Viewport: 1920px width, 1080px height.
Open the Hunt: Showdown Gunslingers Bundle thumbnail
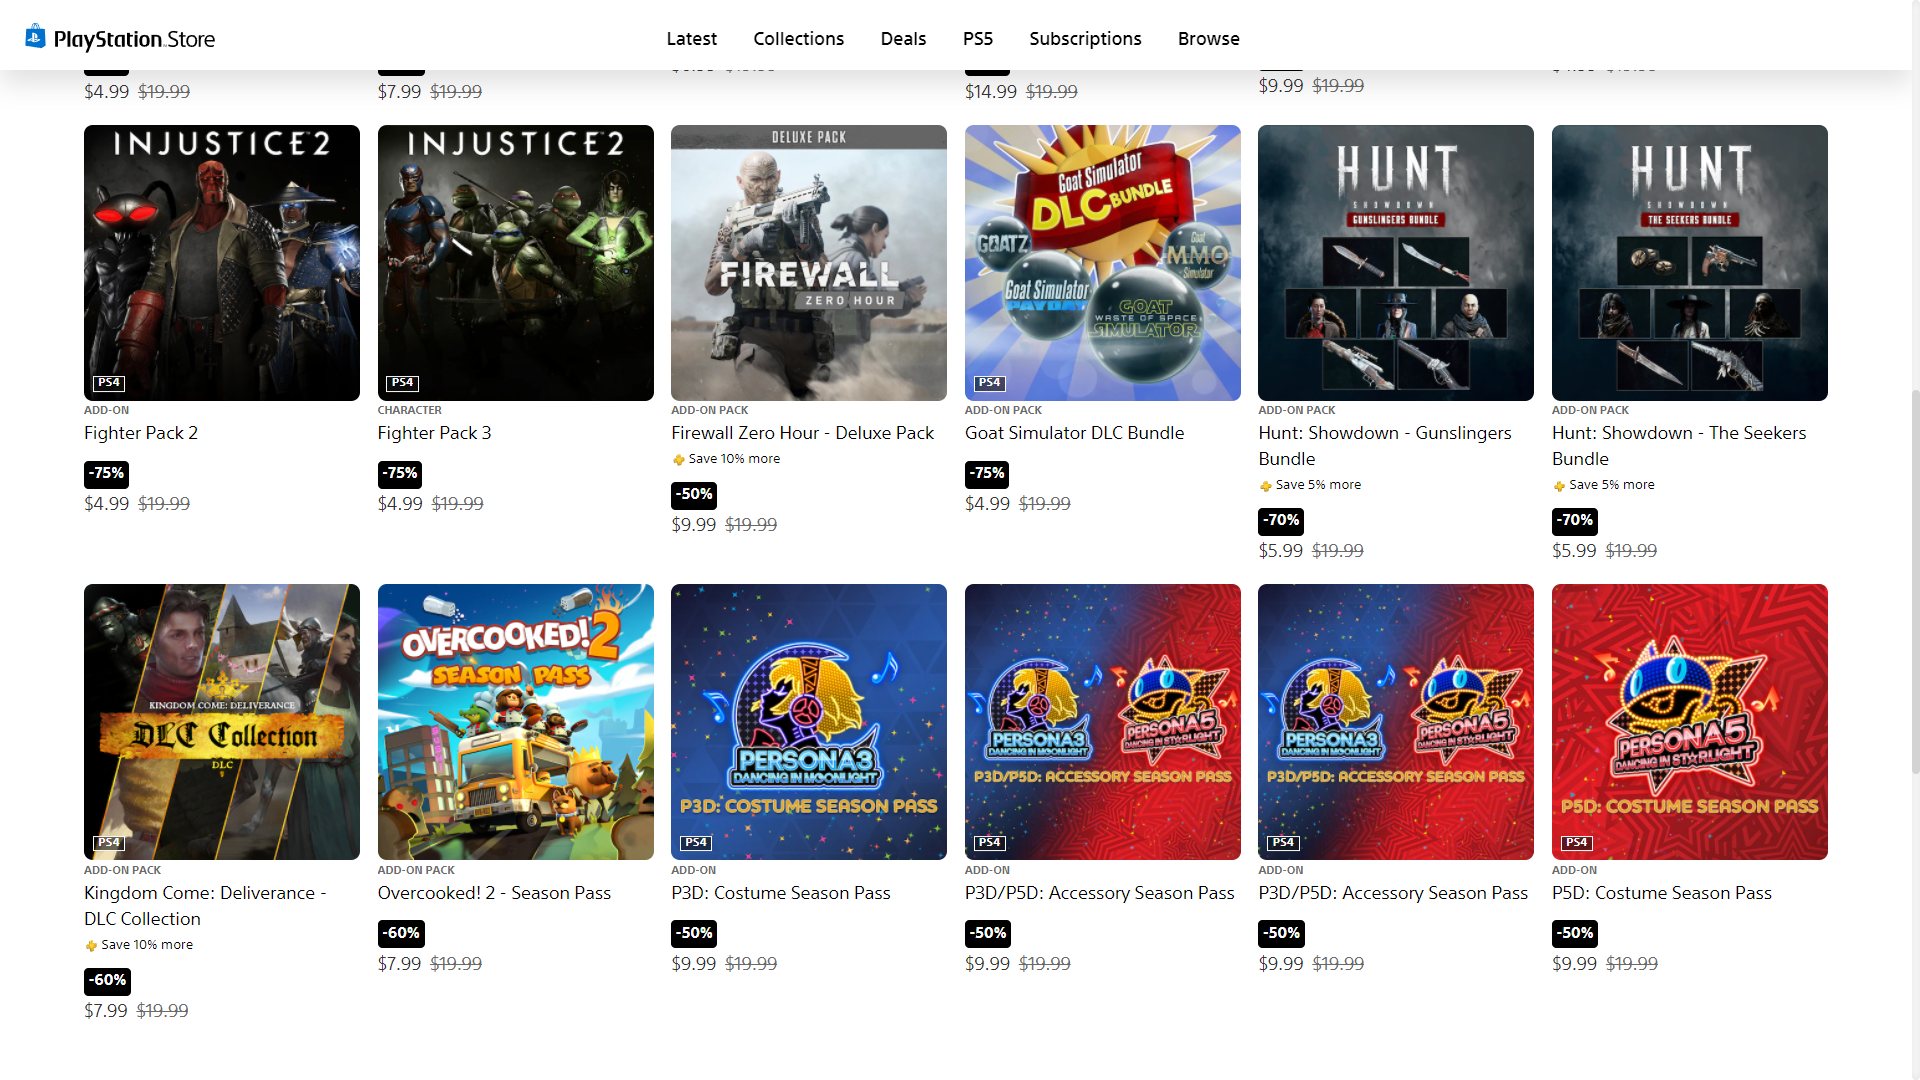pos(1396,263)
